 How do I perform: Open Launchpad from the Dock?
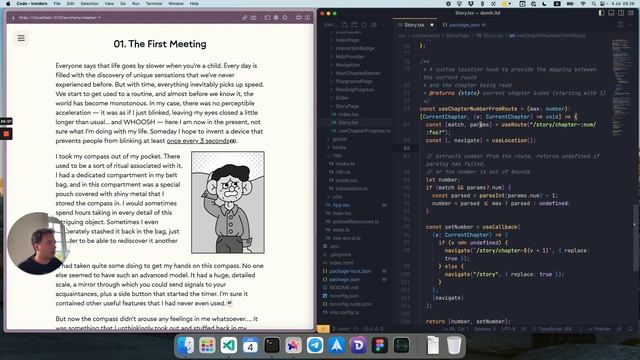(x=207, y=345)
